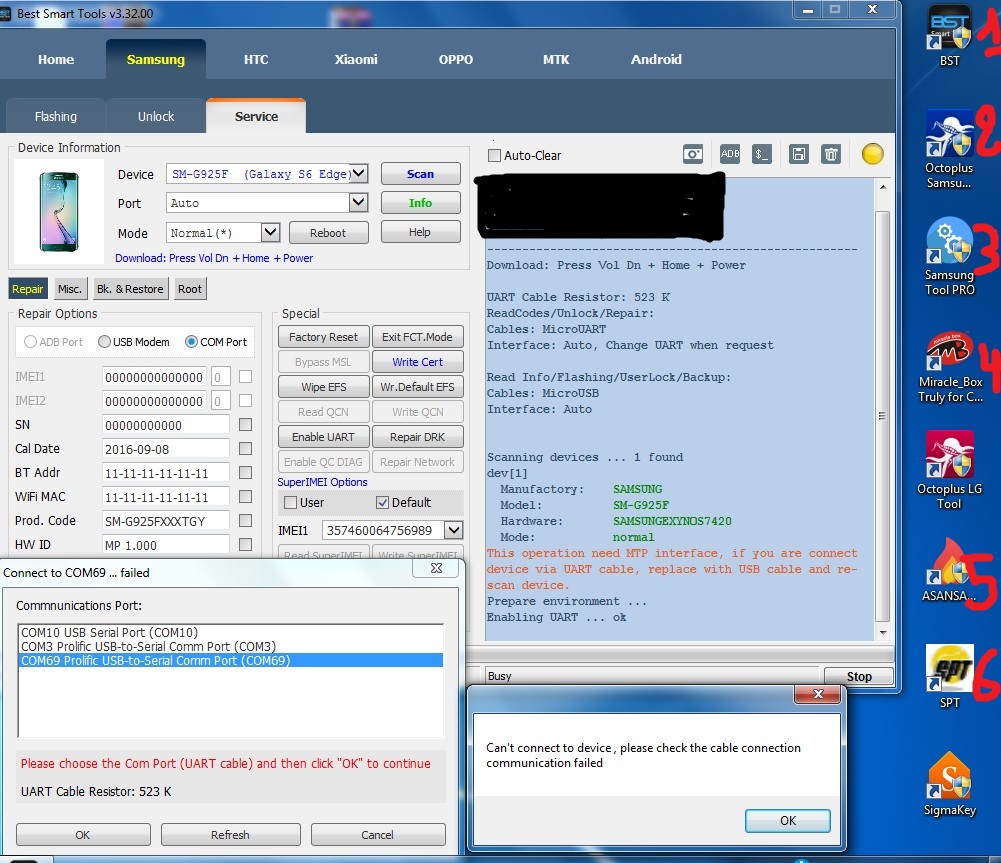1001x863 pixels.
Task: Enable the Auto-Clear checkbox
Action: tap(494, 155)
